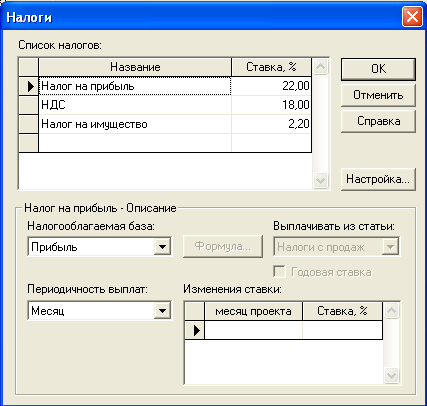Click the tax list scrollbar down arrow
Viewport: 427px width, 406px height.
(x=320, y=181)
